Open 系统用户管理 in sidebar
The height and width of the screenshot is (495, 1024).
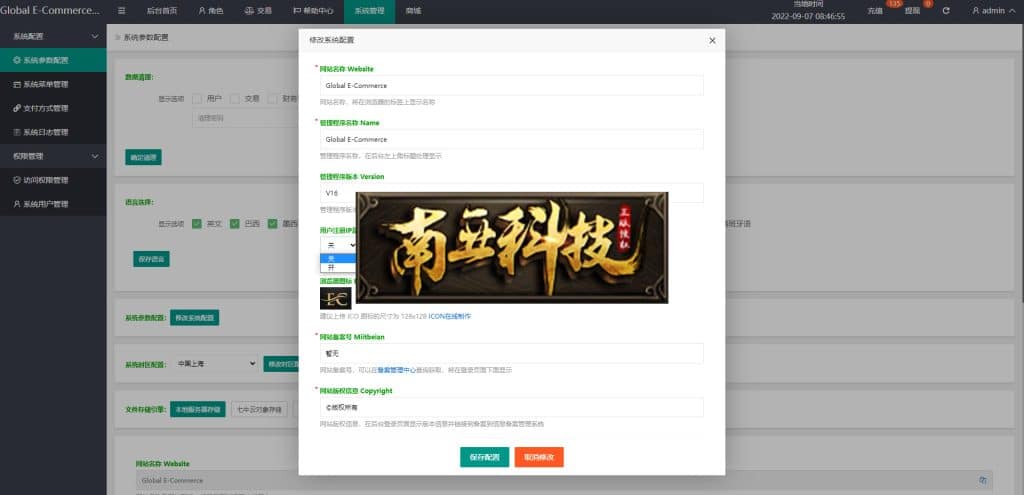[x=53, y=204]
